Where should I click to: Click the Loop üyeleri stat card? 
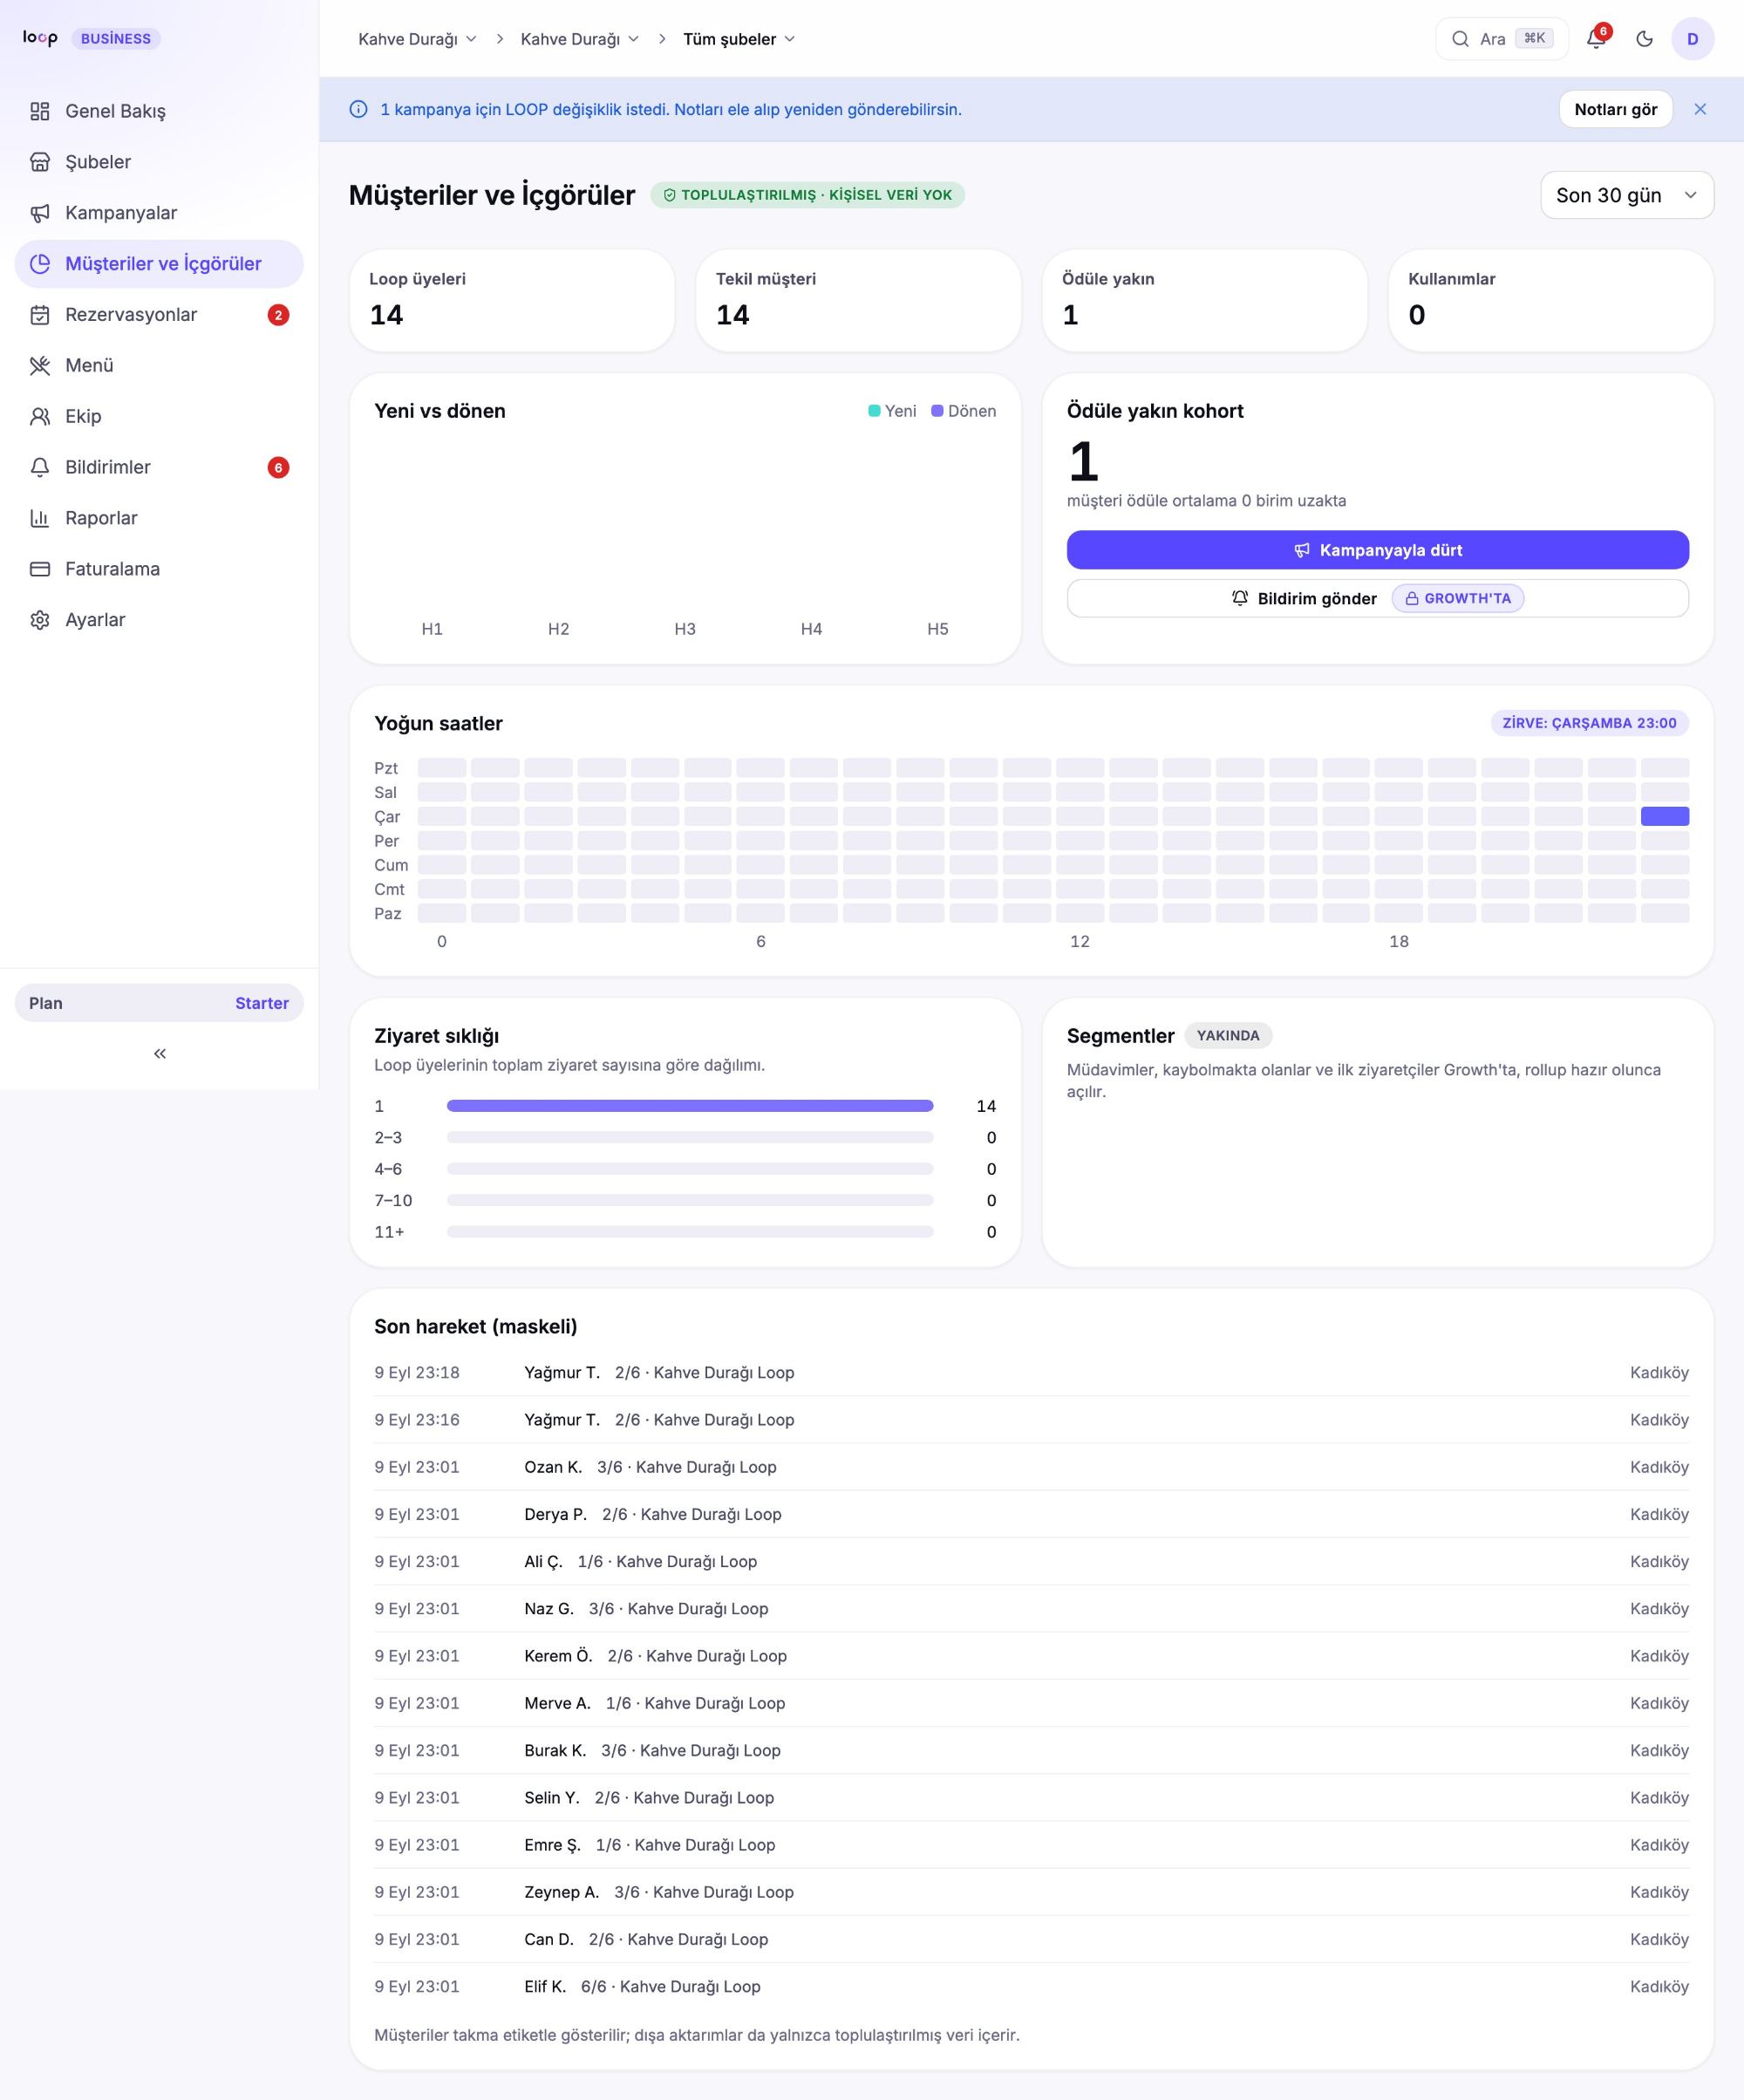click(x=512, y=300)
